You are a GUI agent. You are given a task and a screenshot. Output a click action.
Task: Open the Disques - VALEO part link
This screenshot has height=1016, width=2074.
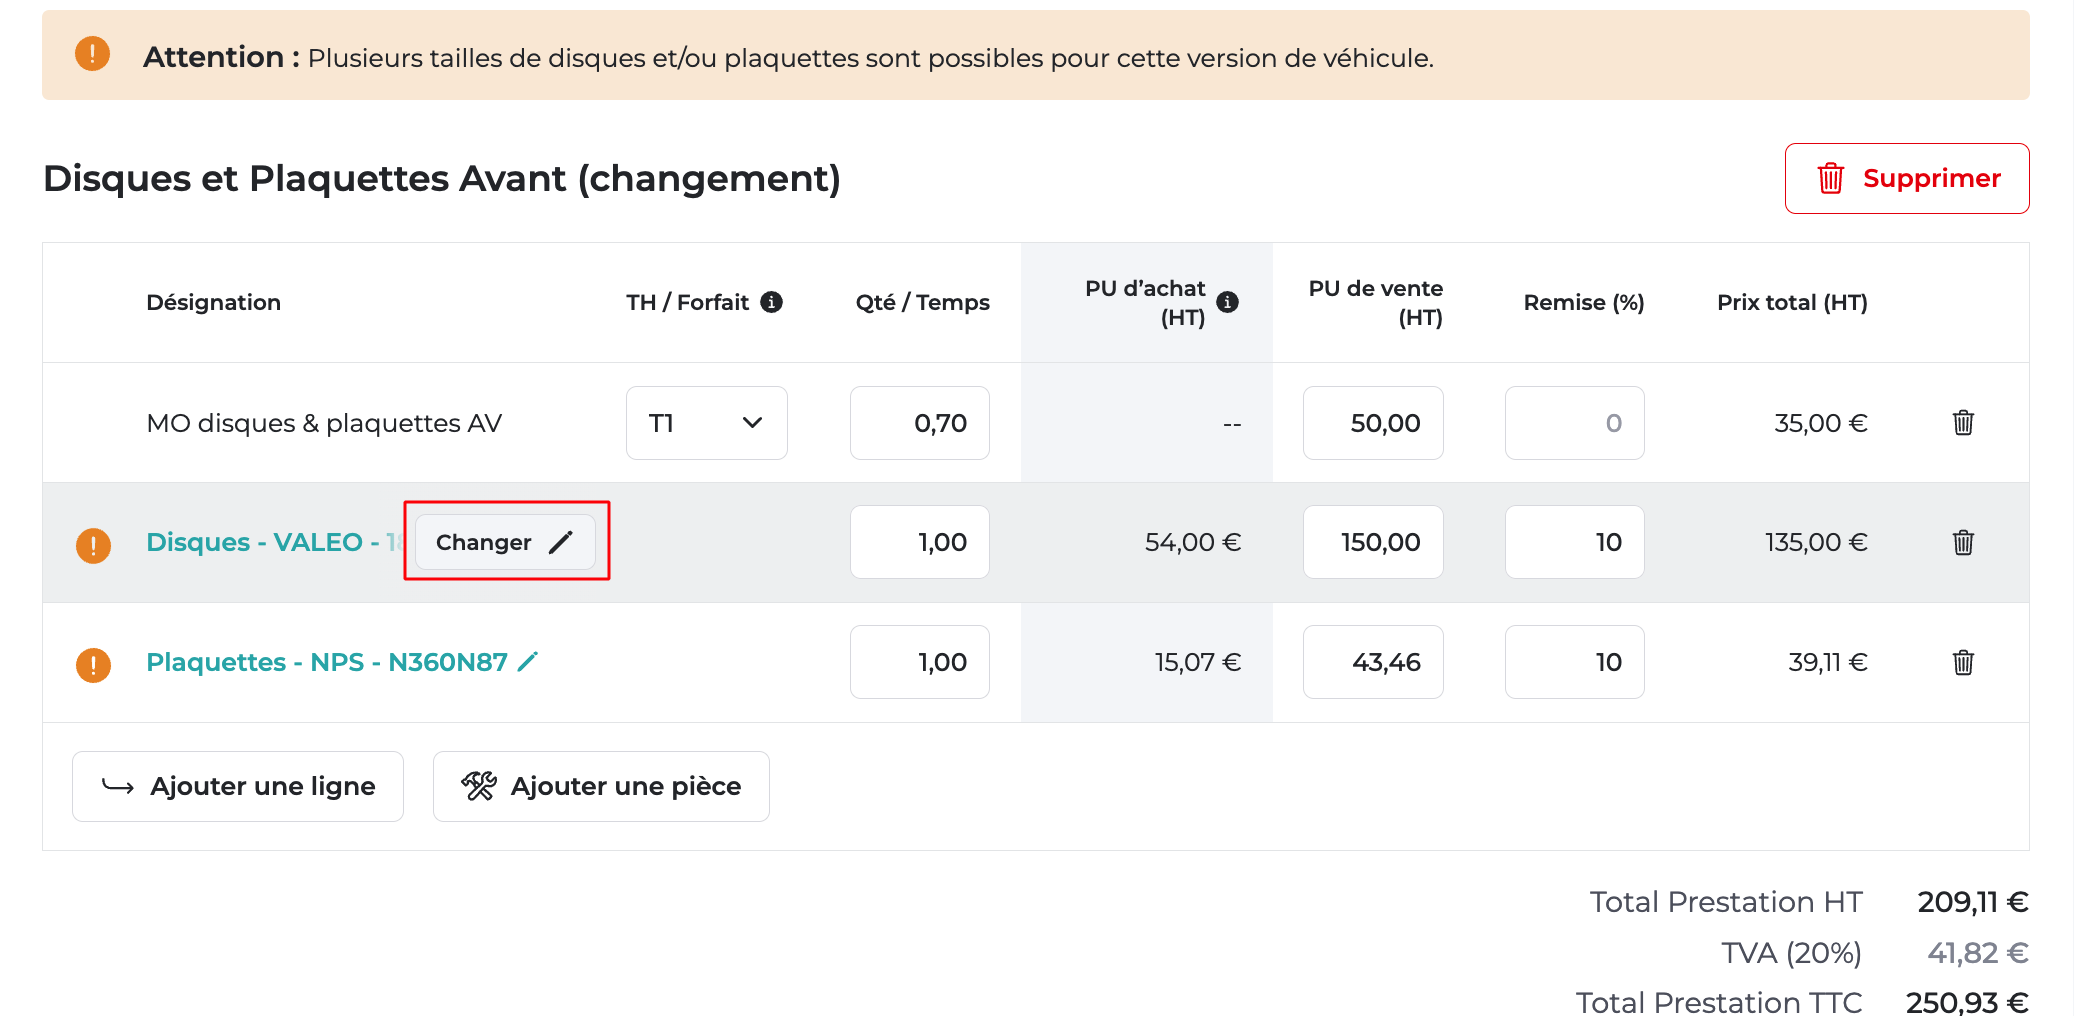(262, 542)
